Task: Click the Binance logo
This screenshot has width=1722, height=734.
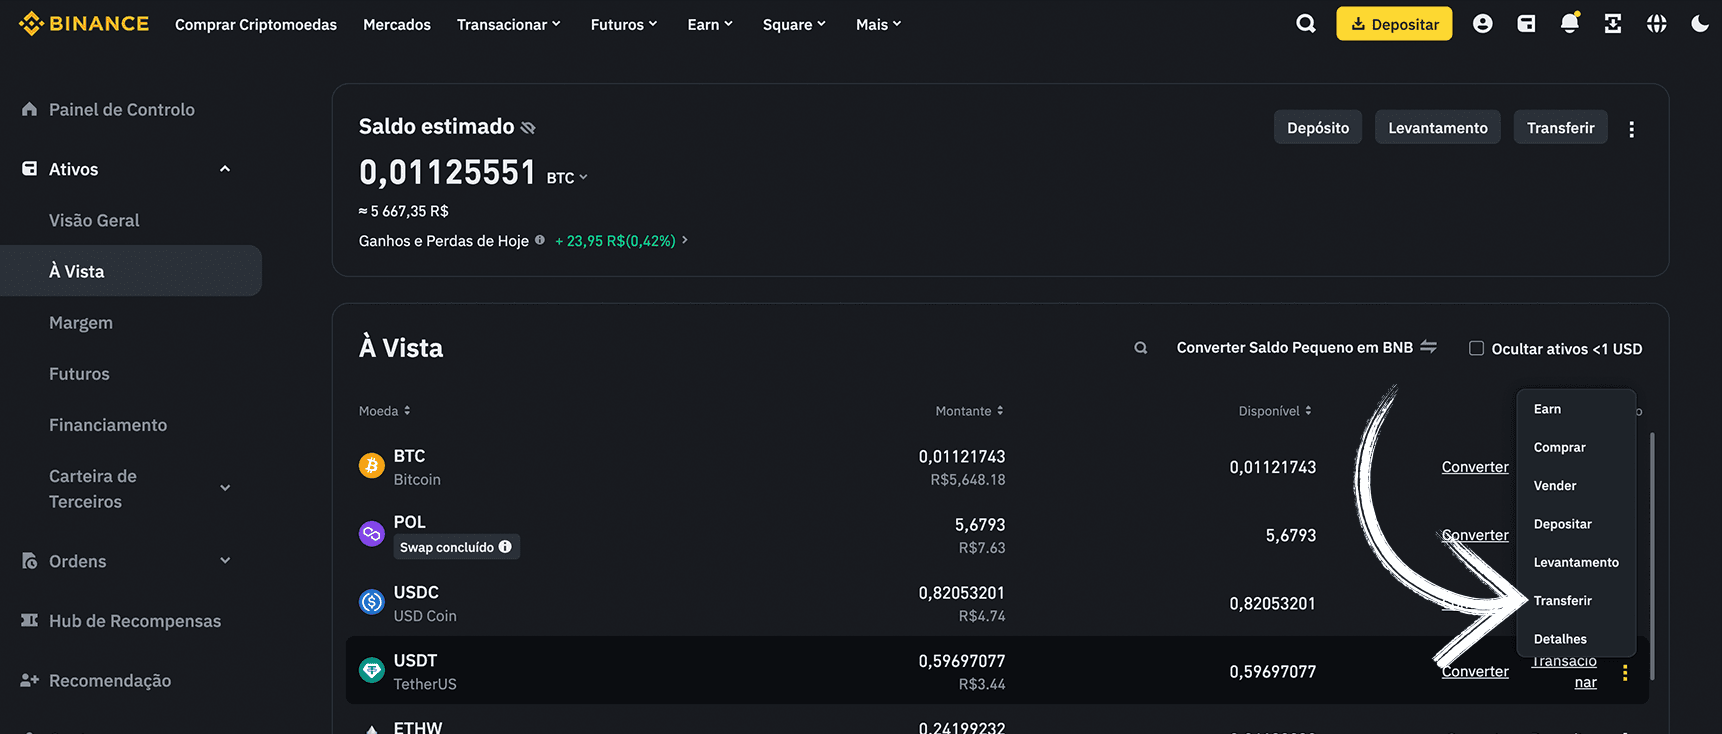Action: coord(84,24)
